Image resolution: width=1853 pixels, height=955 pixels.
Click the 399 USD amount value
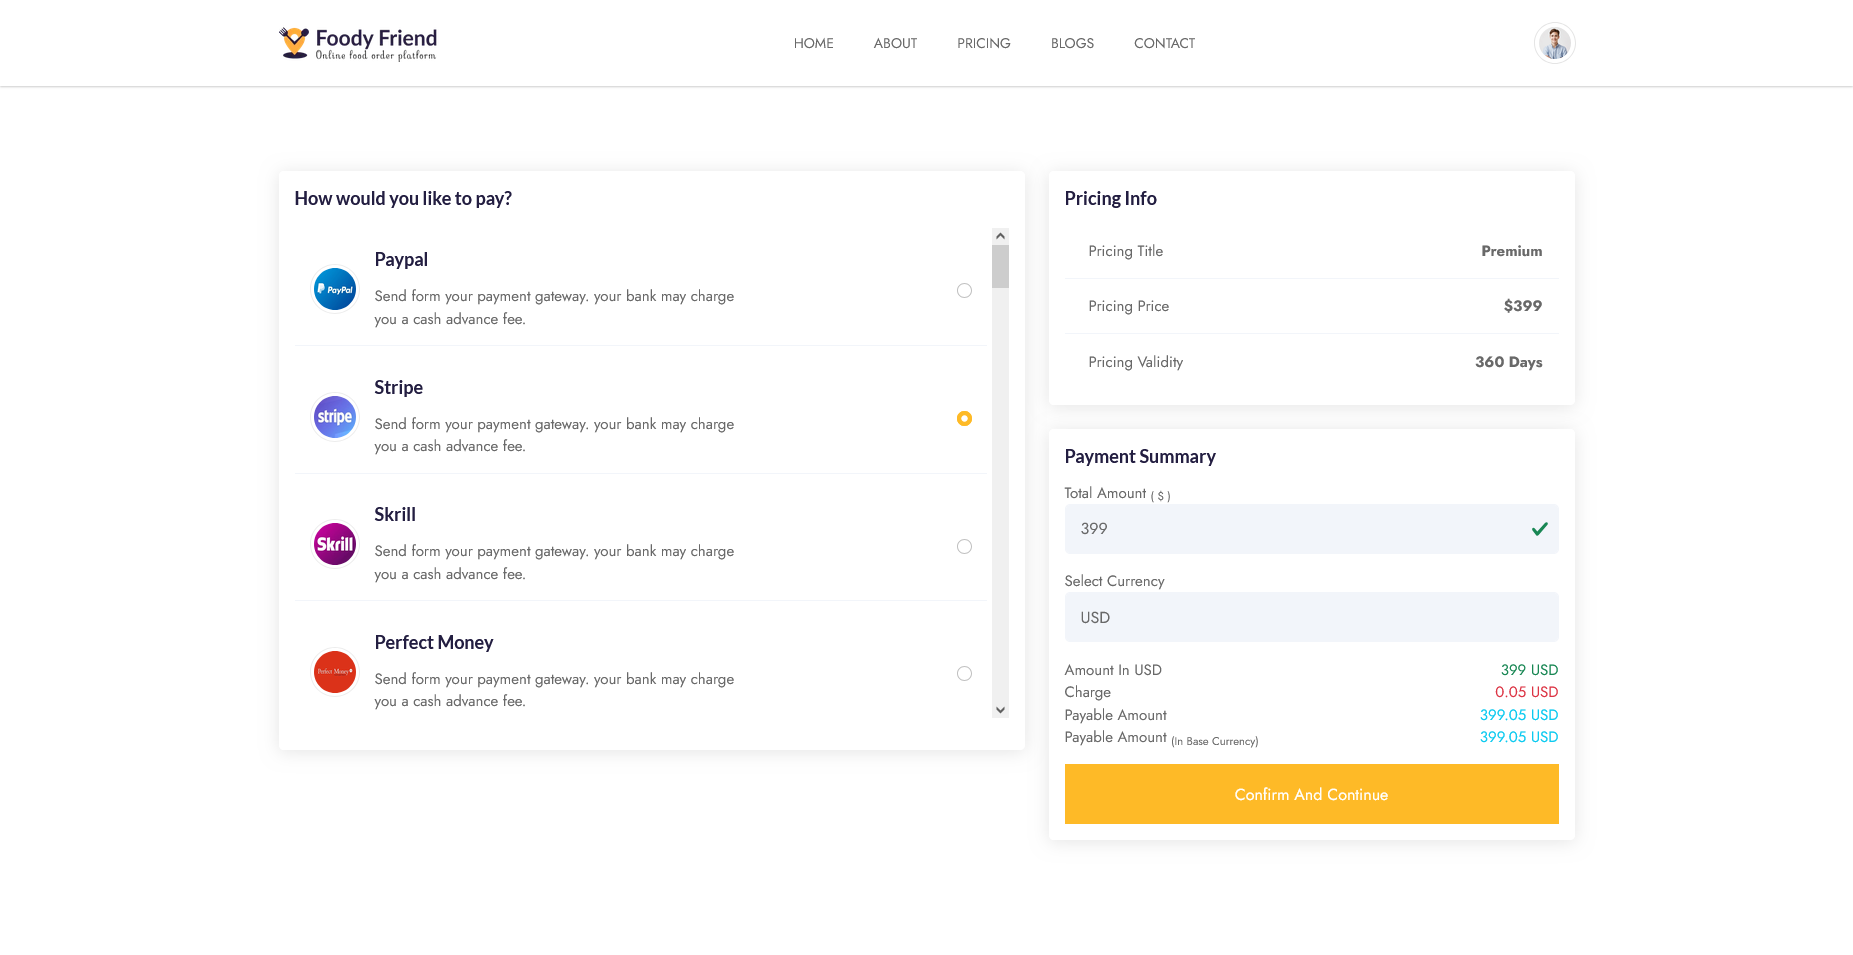tap(1529, 670)
